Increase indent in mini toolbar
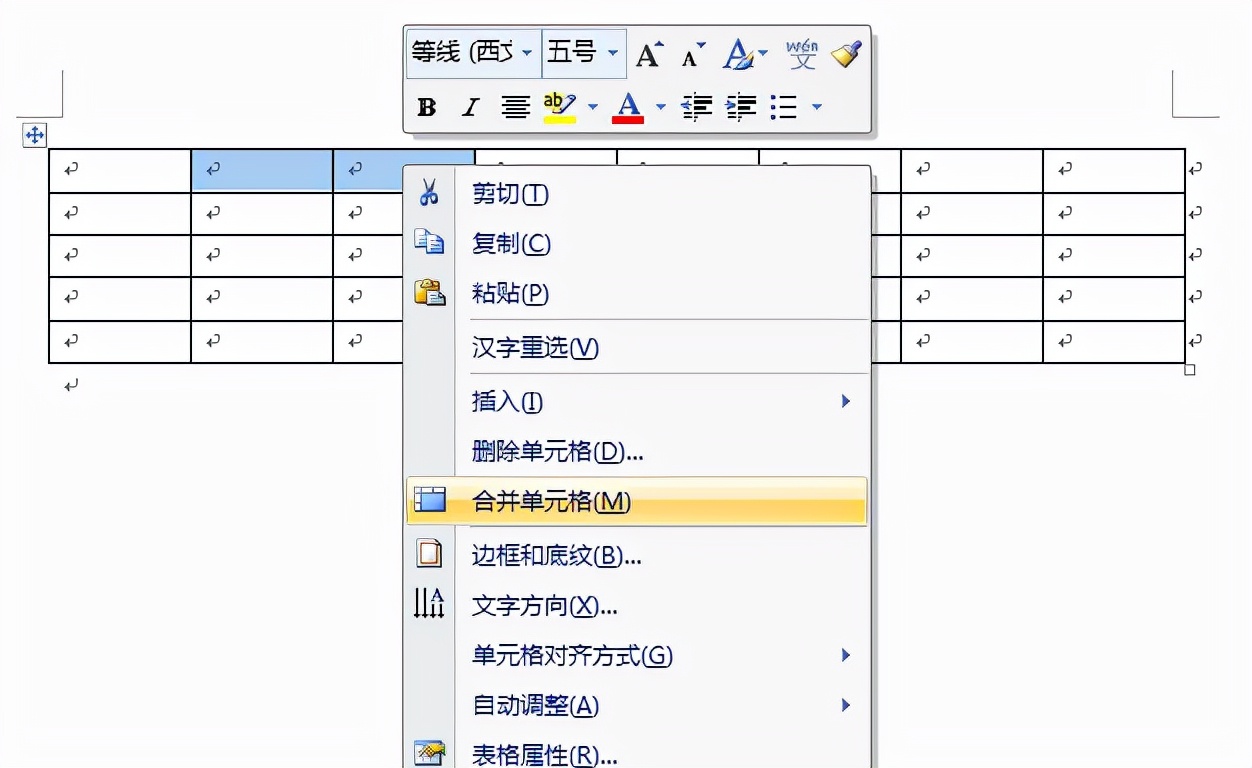The height and width of the screenshot is (768, 1252). tap(741, 107)
